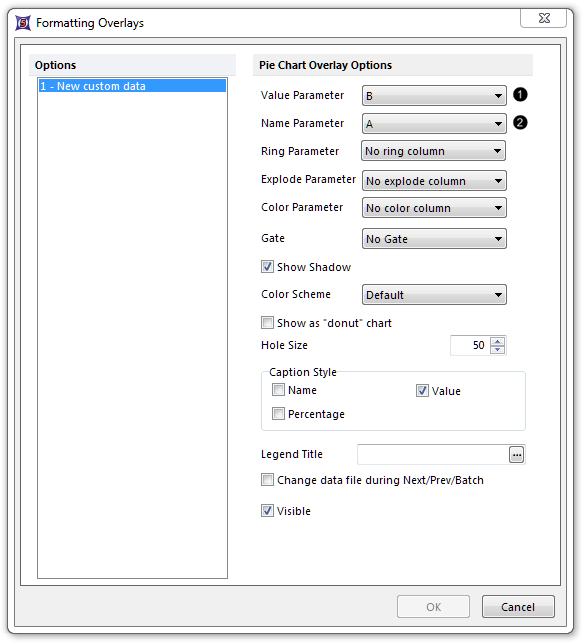This screenshot has width=584, height=643.
Task: Check the Name caption style box
Action: (x=278, y=390)
